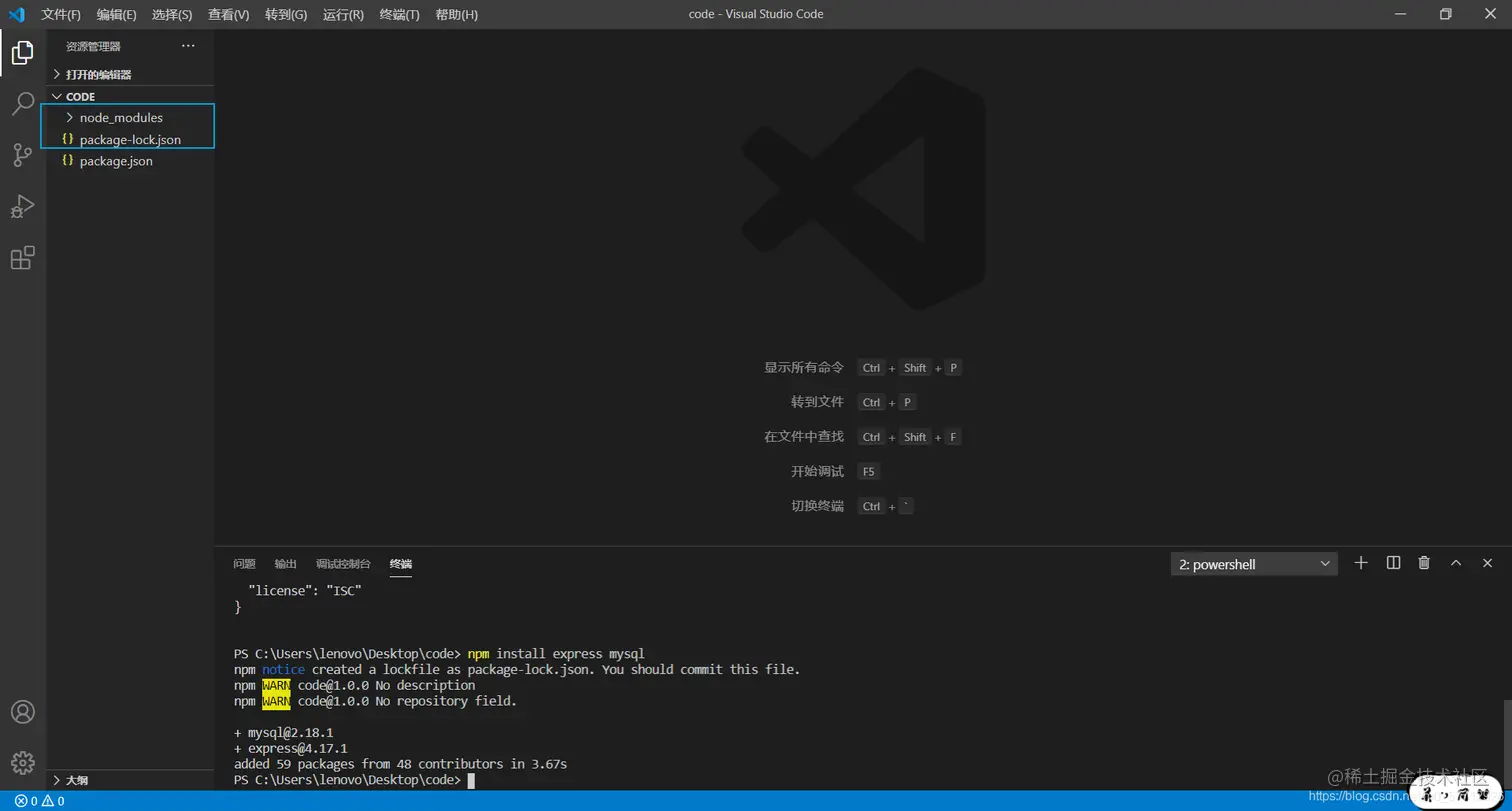Click the express@4.17.1 terminal line
This screenshot has height=811, width=1512.
point(291,748)
